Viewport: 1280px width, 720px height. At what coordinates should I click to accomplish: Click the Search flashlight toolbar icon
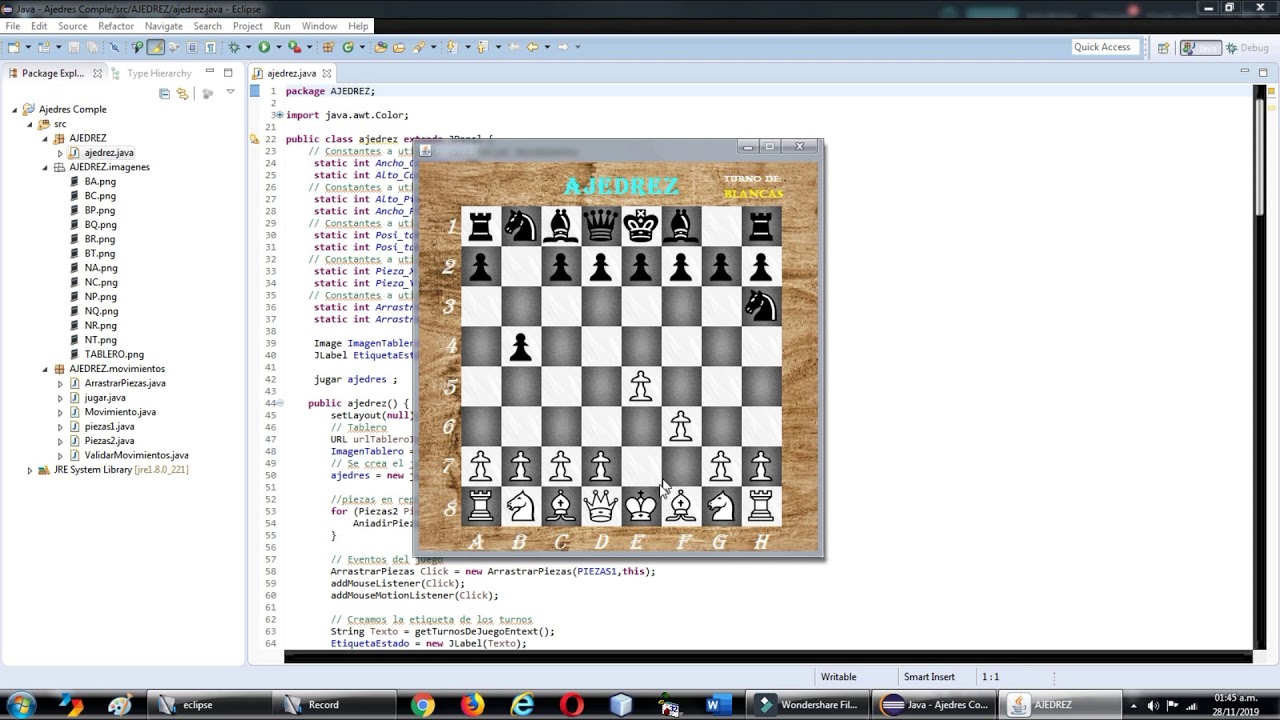418,47
